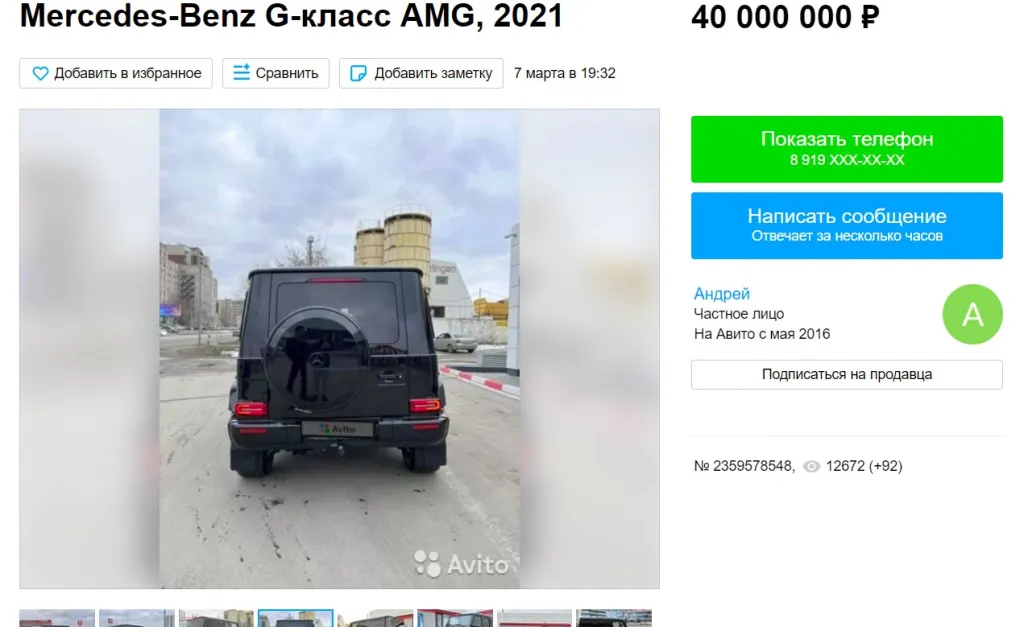This screenshot has height=627, width=1024.
Task: Select the first photo thumbnail
Action: coord(57,619)
